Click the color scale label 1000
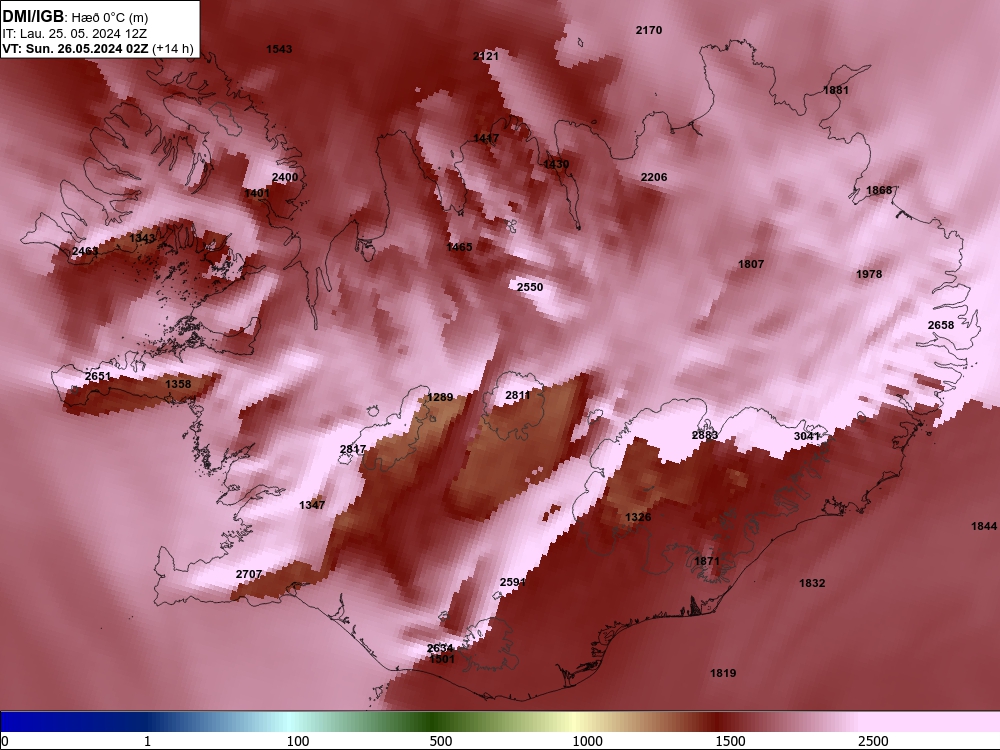This screenshot has height=750, width=1000. tap(587, 741)
